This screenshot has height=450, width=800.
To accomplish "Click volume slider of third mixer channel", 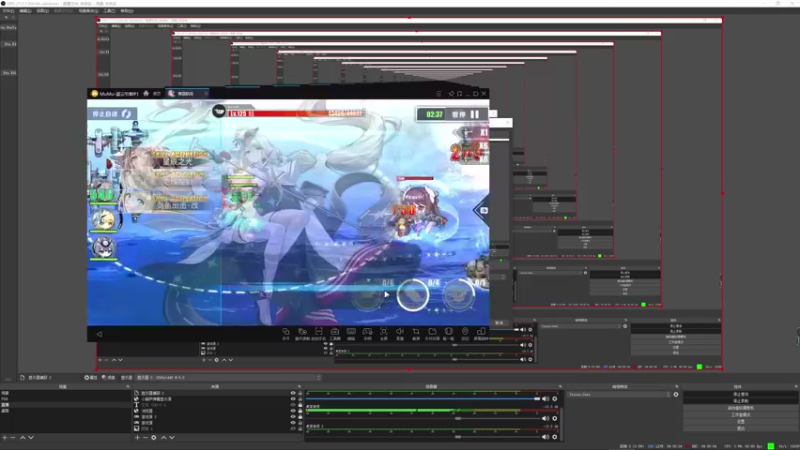I will [x=423, y=437].
